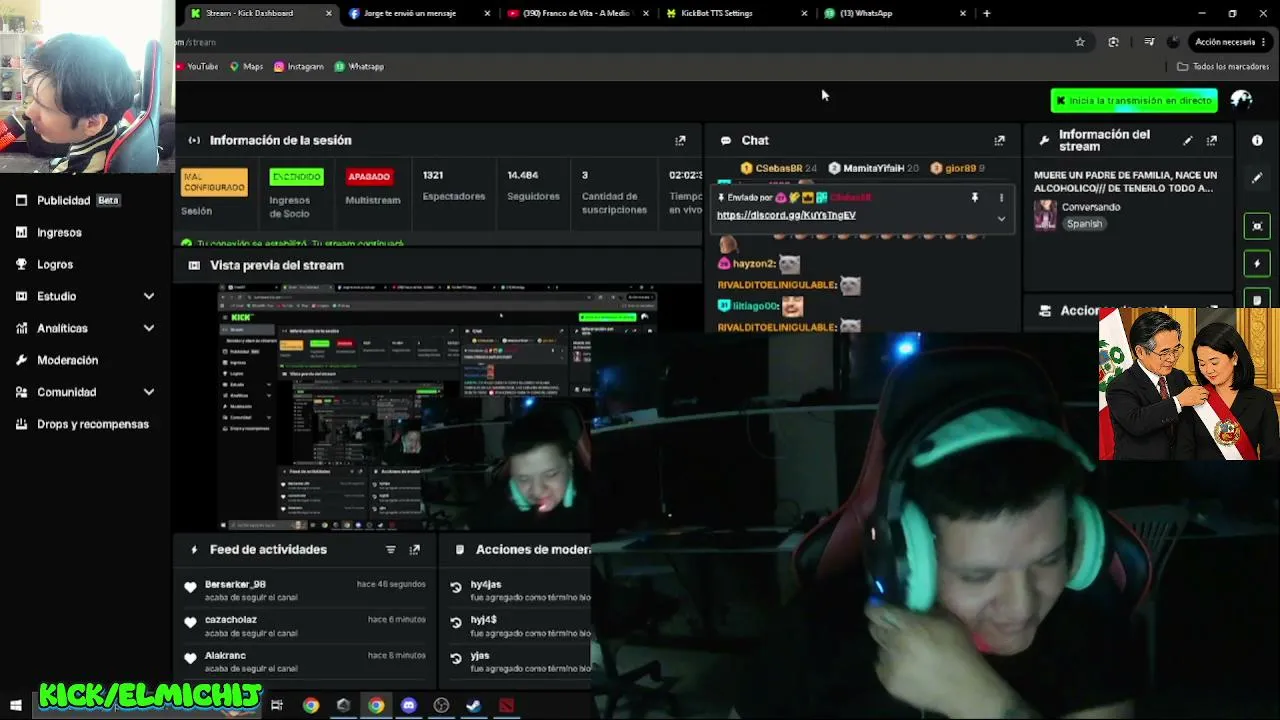This screenshot has width=1280, height=720.
Task: Expand the Analíticas sidebar chevron
Action: 149,328
